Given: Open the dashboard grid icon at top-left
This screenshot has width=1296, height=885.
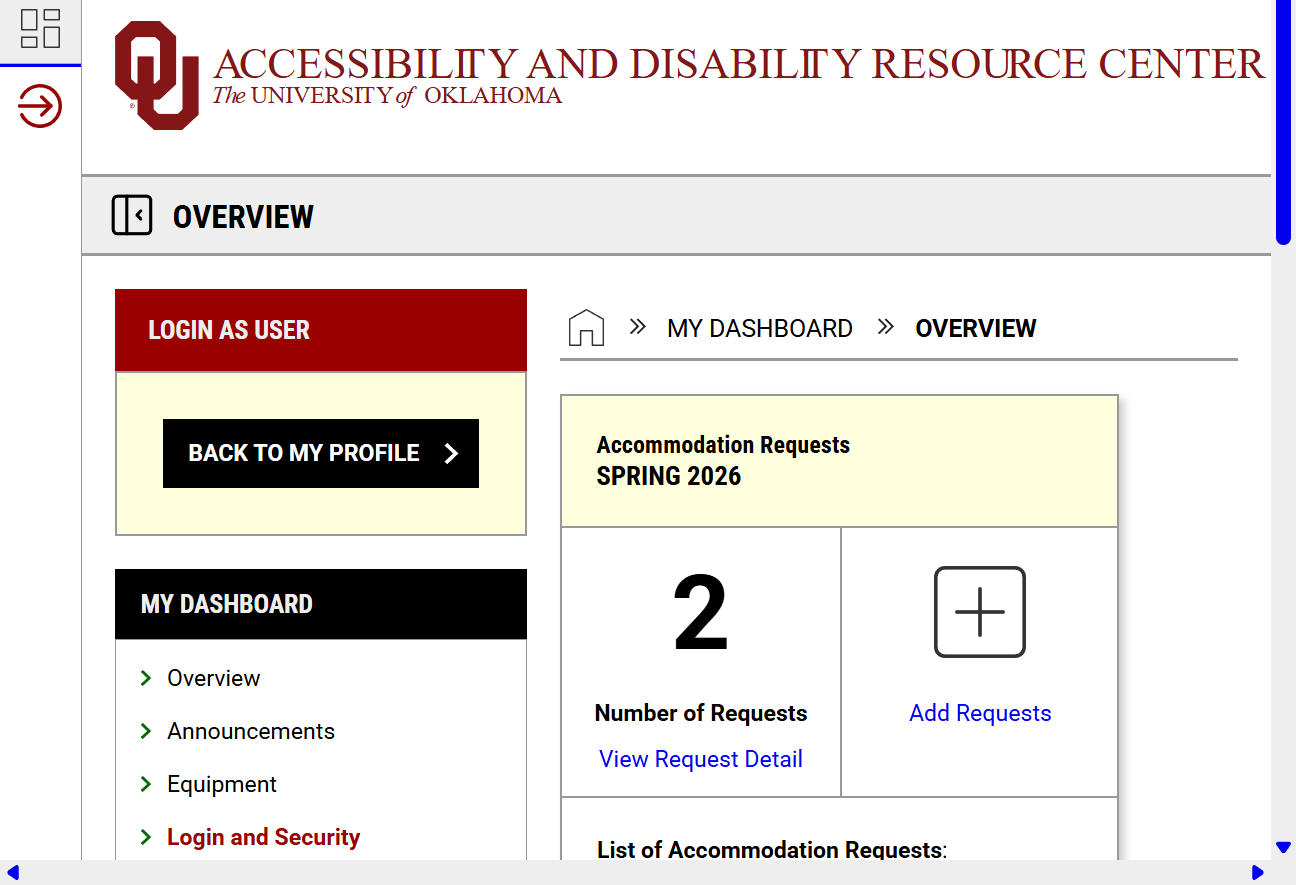Looking at the screenshot, I should click(x=40, y=28).
